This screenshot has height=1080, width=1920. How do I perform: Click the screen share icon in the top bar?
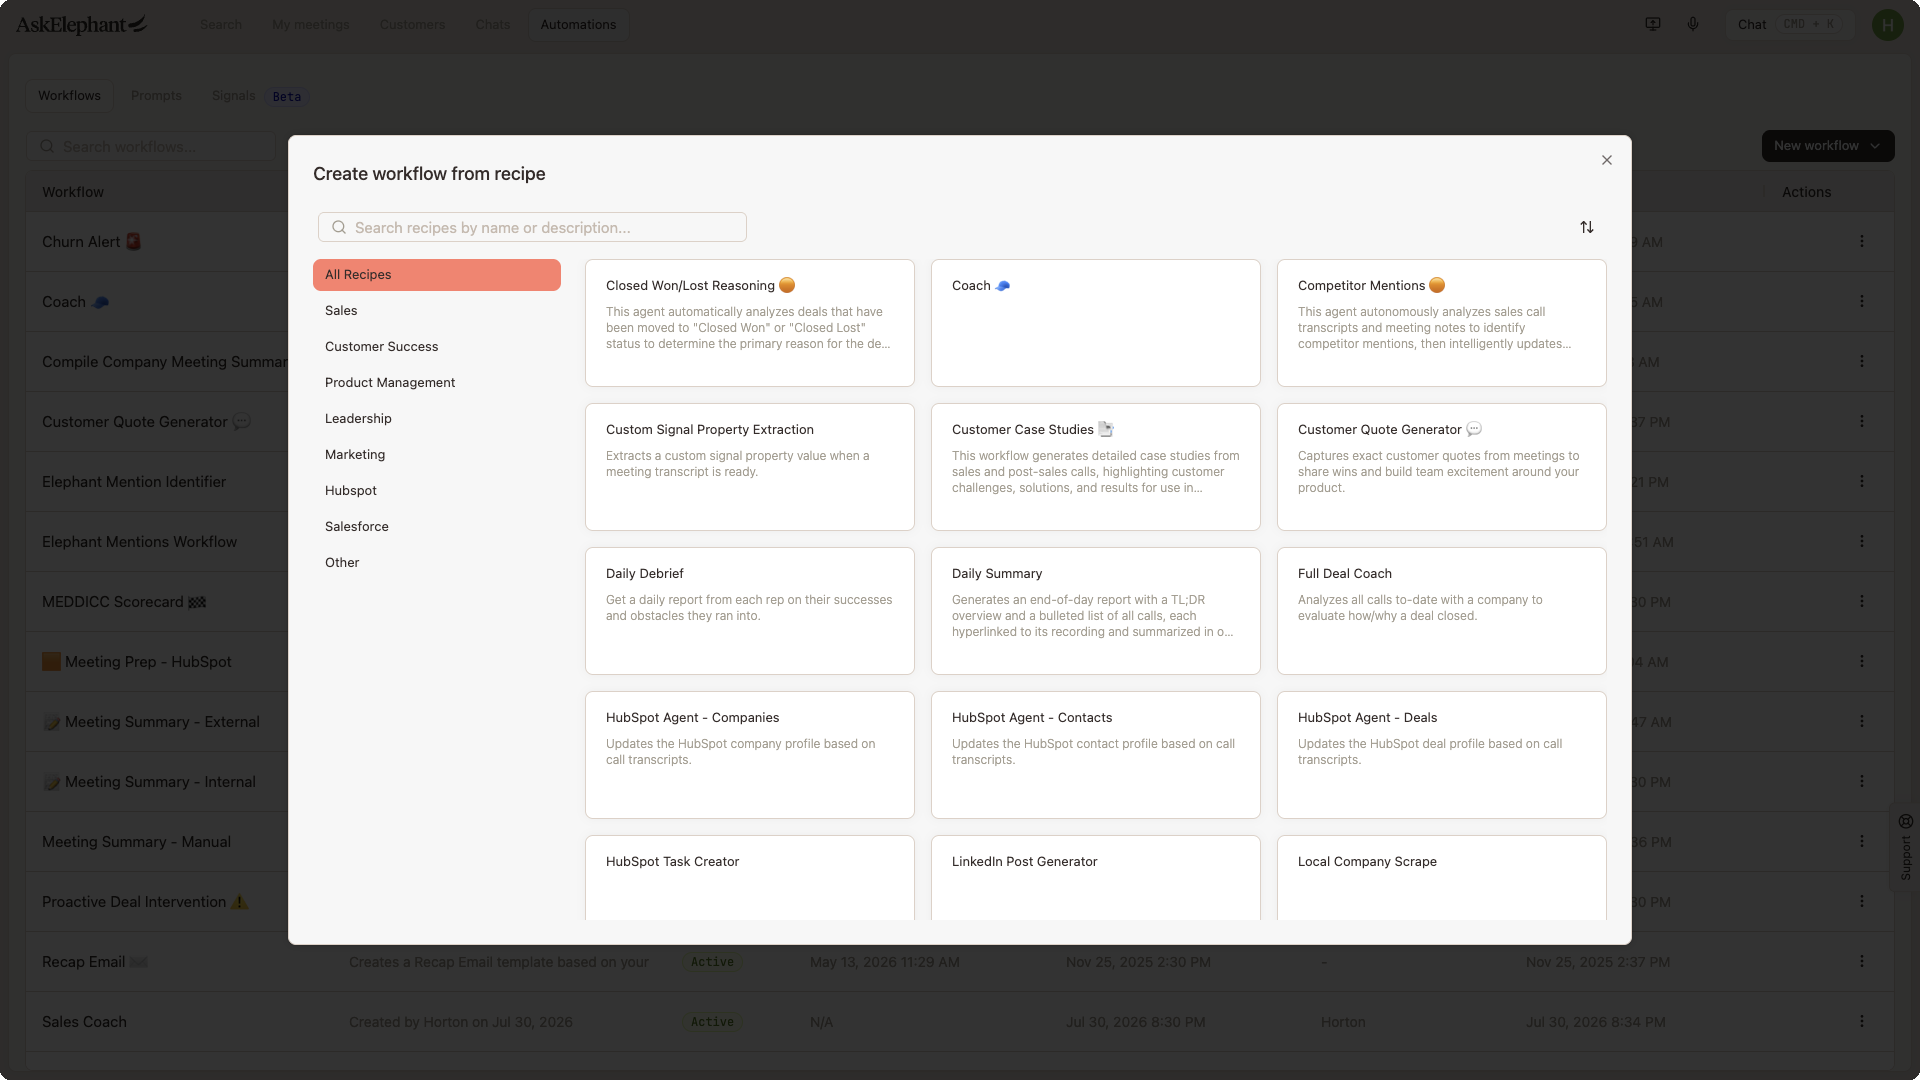[1653, 24]
